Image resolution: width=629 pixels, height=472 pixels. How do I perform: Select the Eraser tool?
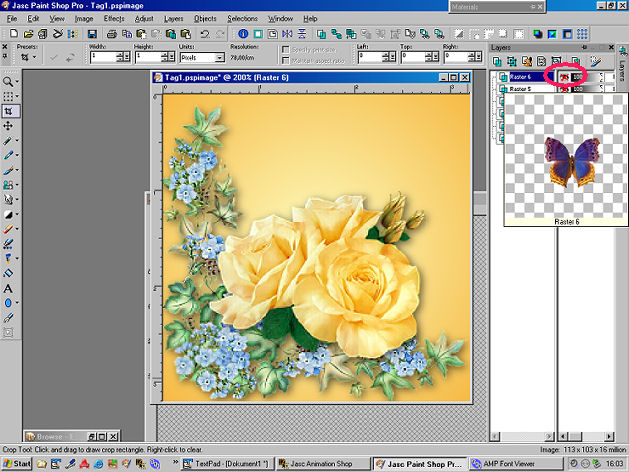pos(8,229)
